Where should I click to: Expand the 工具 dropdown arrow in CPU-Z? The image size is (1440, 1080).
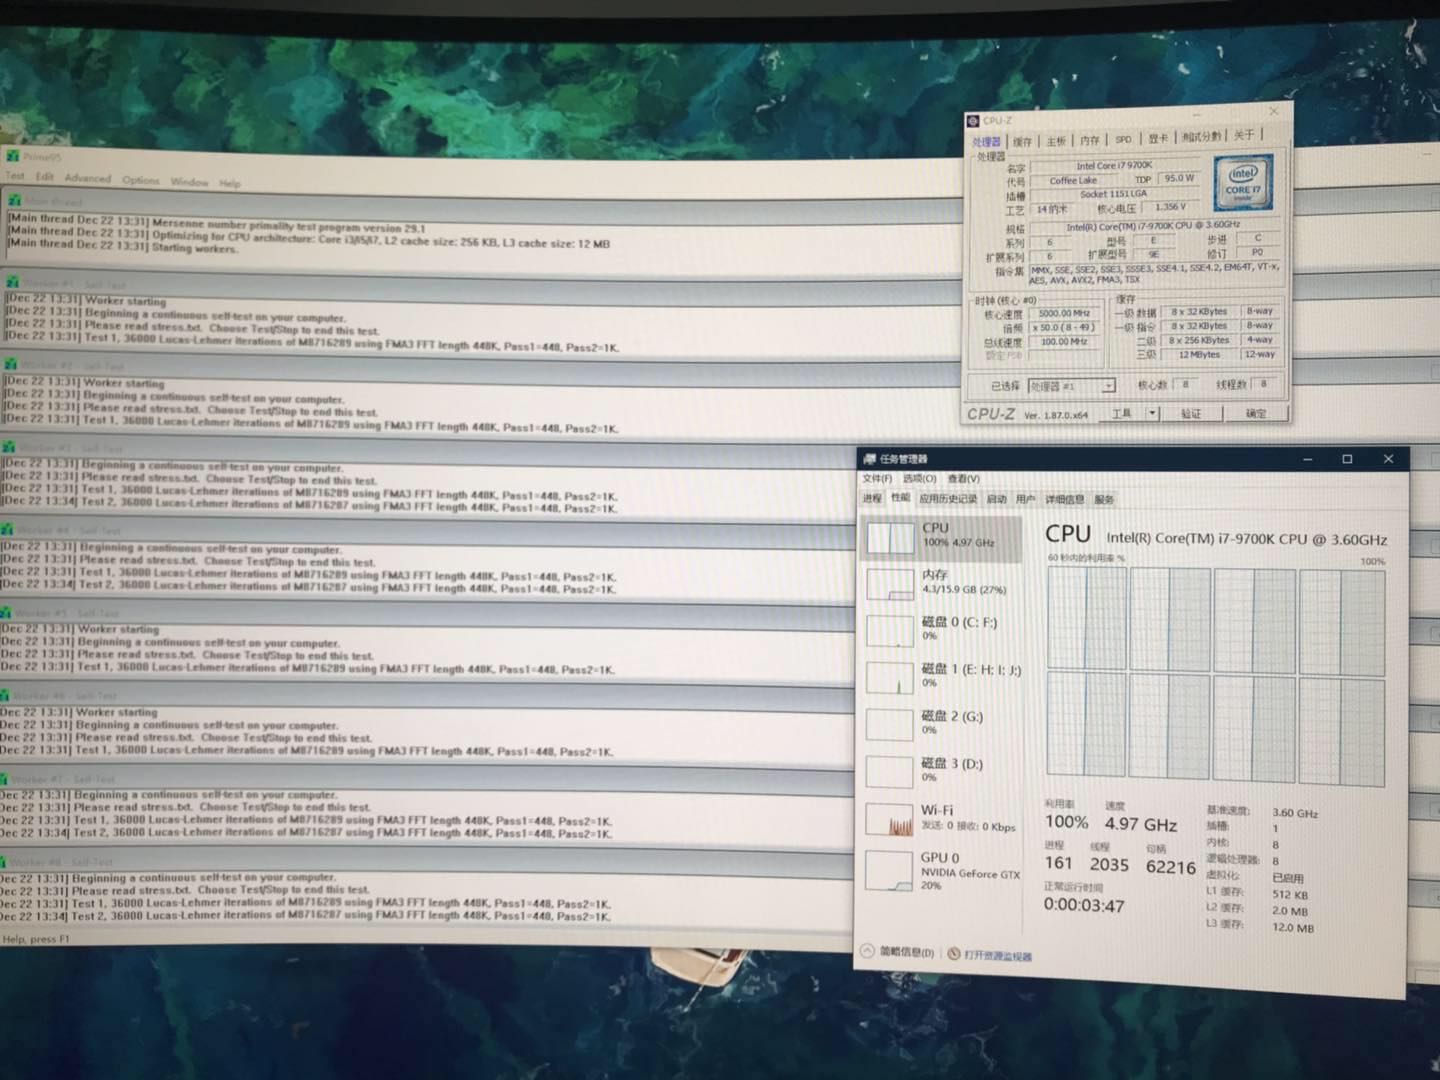[x=1152, y=413]
